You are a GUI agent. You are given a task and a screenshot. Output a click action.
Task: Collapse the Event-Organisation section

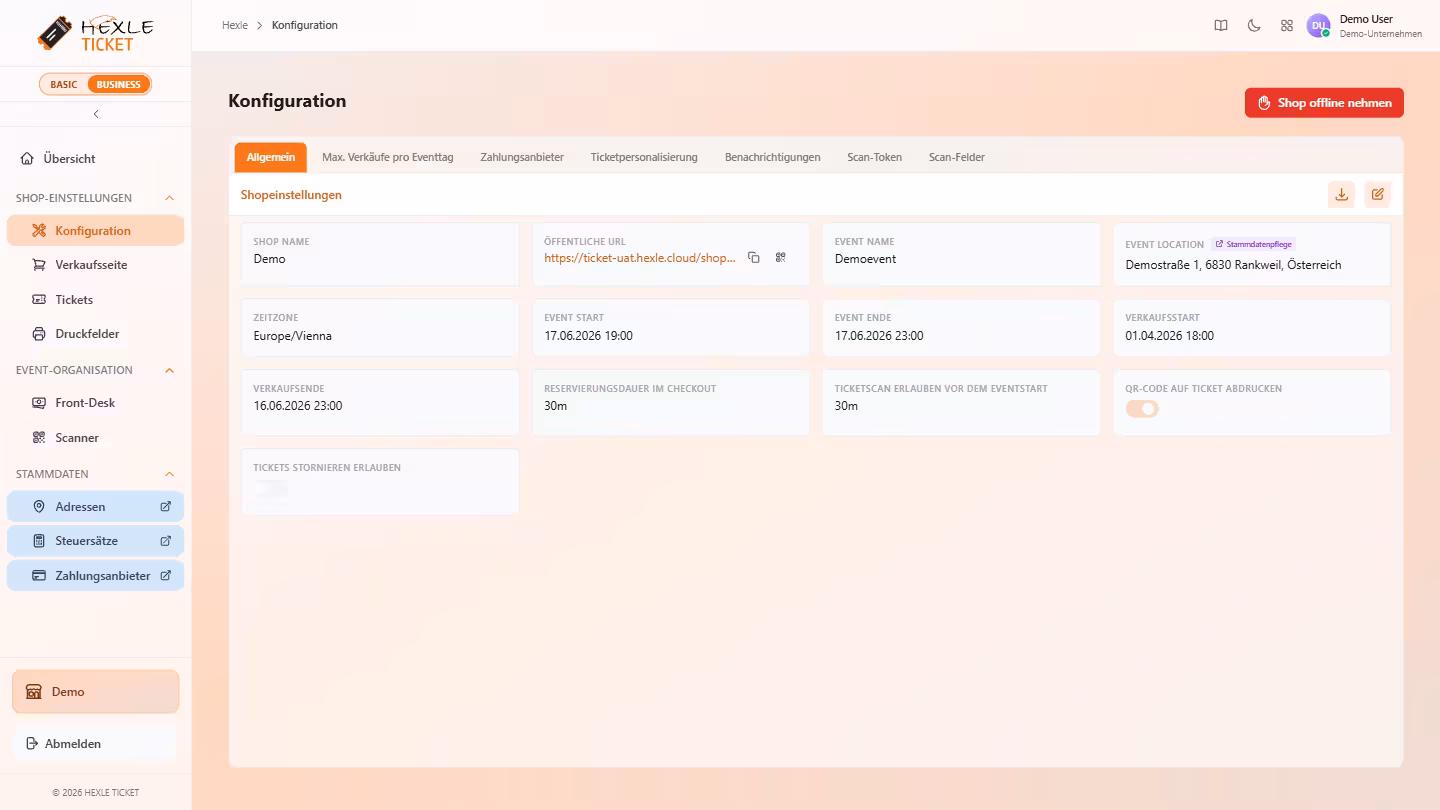(169, 370)
